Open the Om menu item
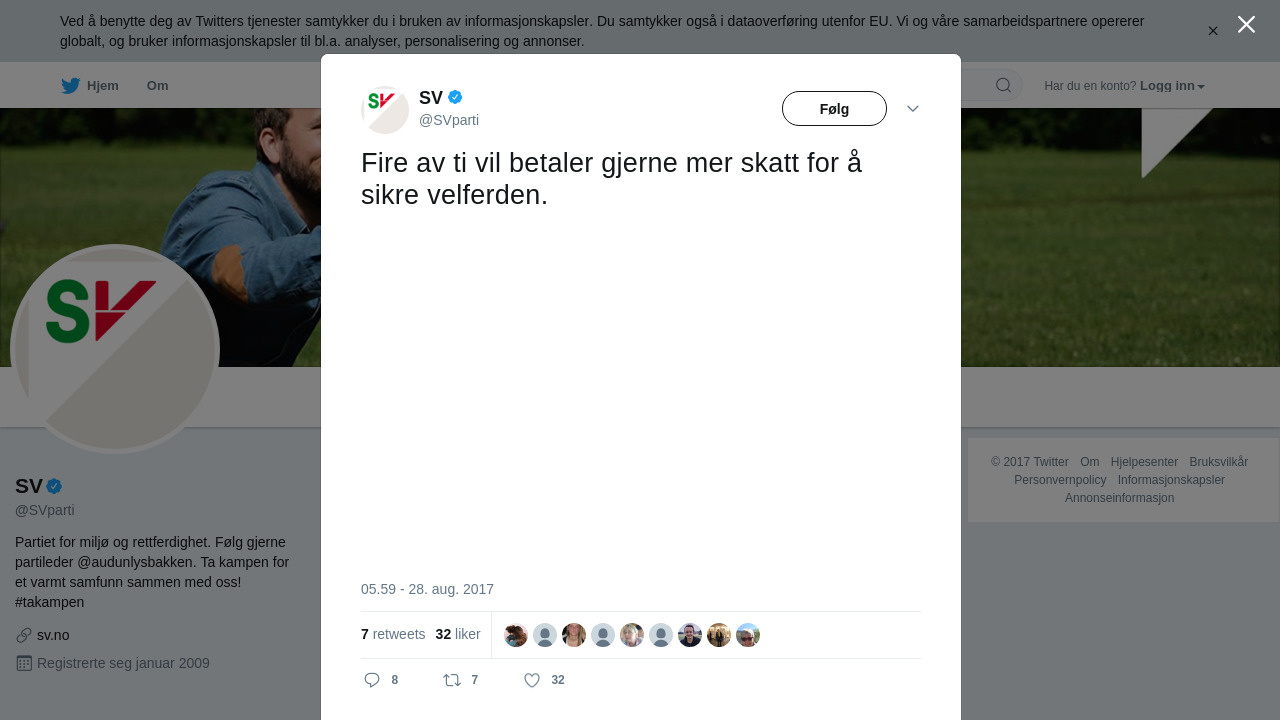 point(157,86)
